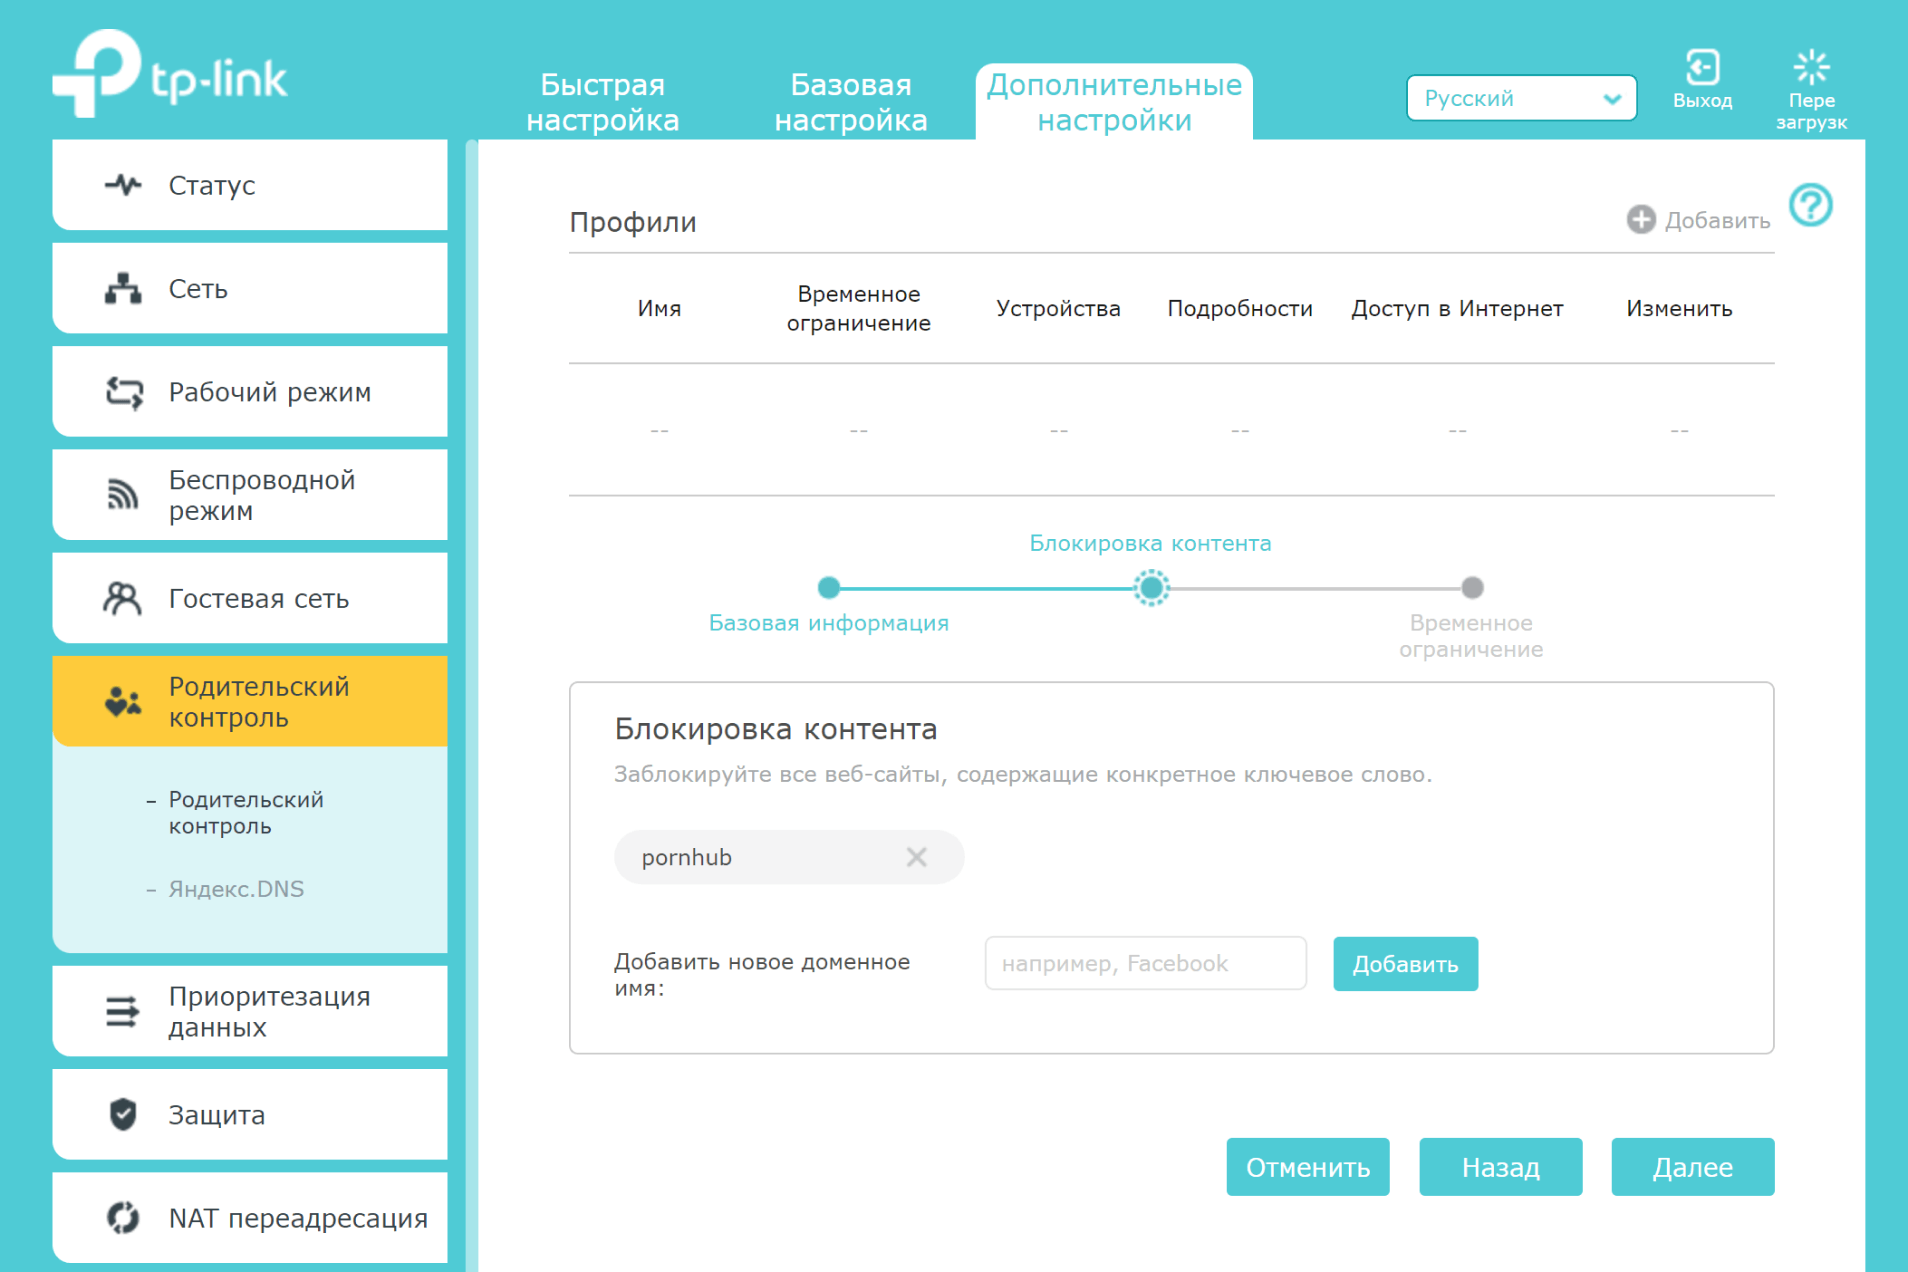Expand the Русский language dropdown

(1520, 98)
